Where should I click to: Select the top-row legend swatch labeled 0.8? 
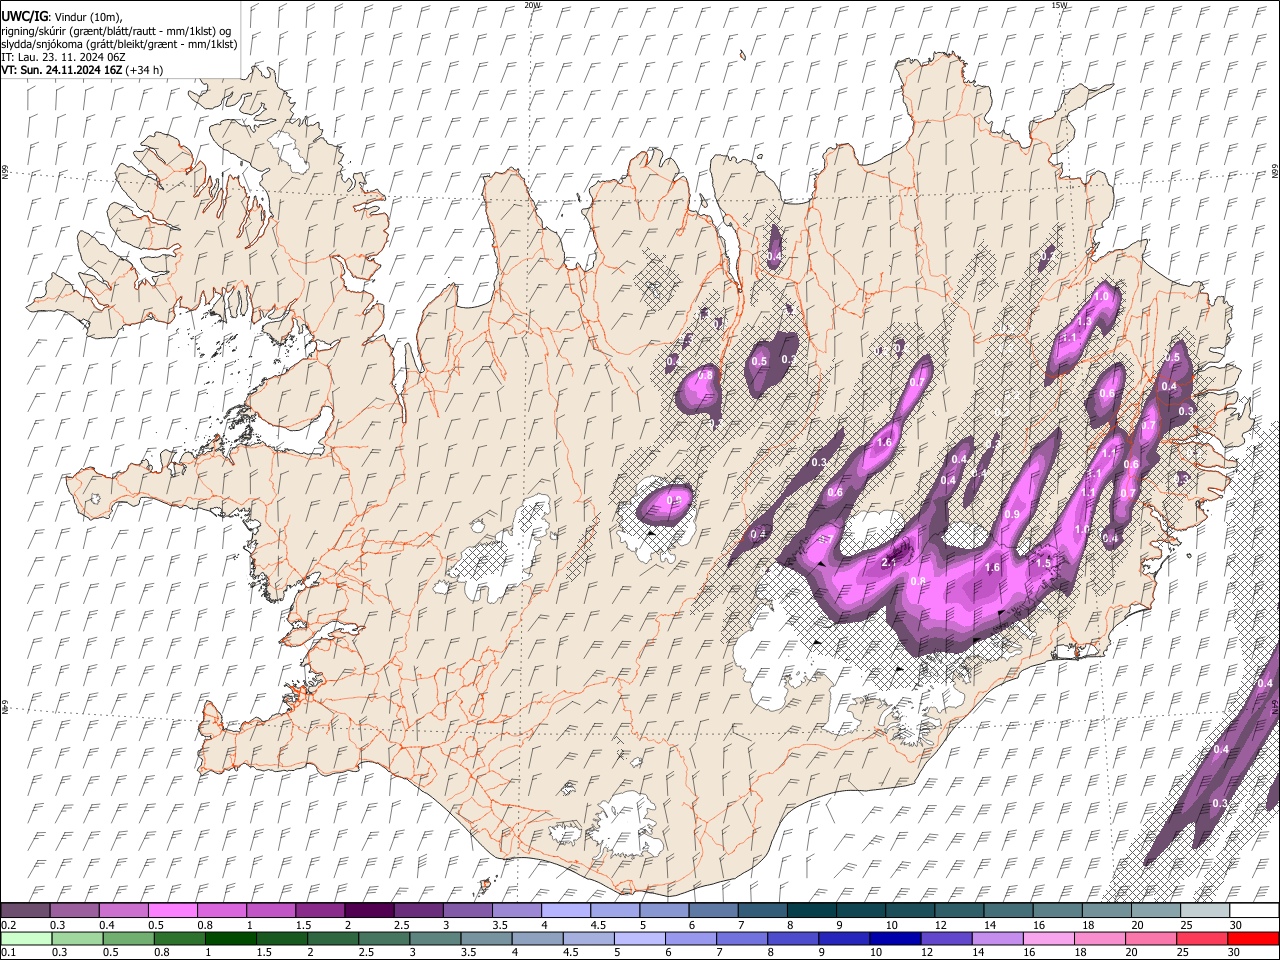click(221, 910)
